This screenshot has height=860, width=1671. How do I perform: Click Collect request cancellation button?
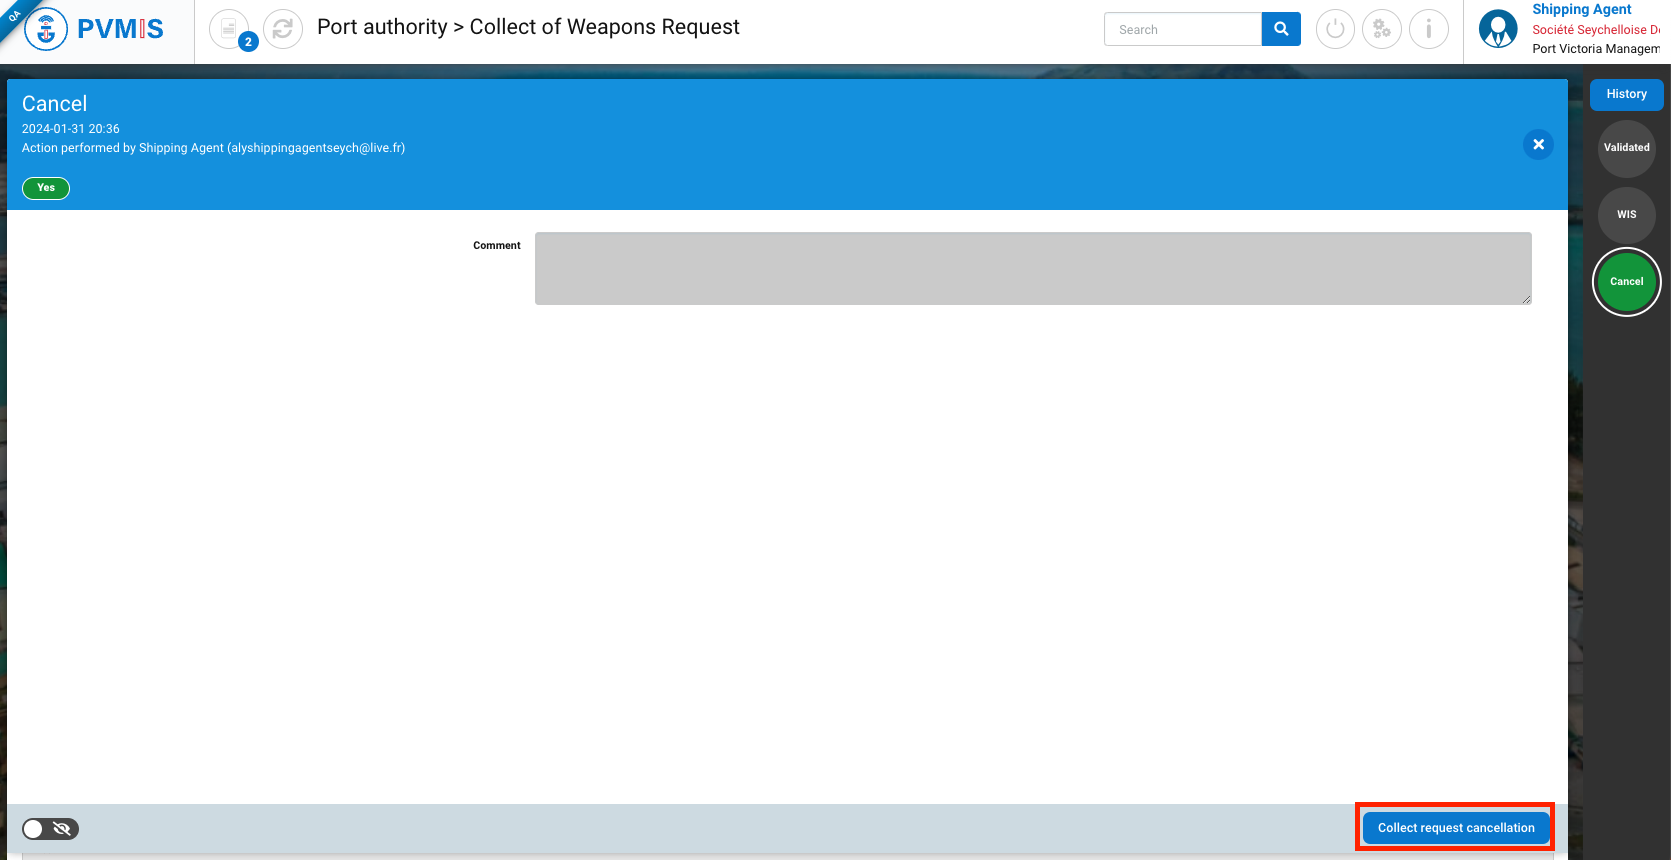coord(1455,828)
